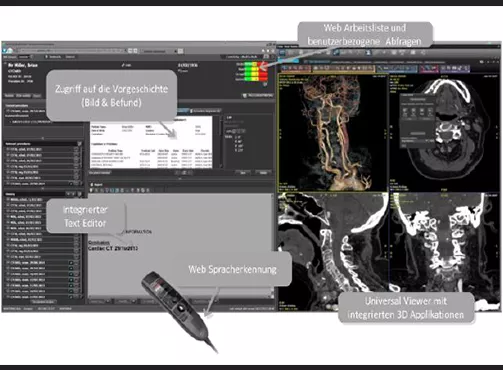
Task: Select the 3D volume-rendered vessel viewport
Action: [333, 132]
